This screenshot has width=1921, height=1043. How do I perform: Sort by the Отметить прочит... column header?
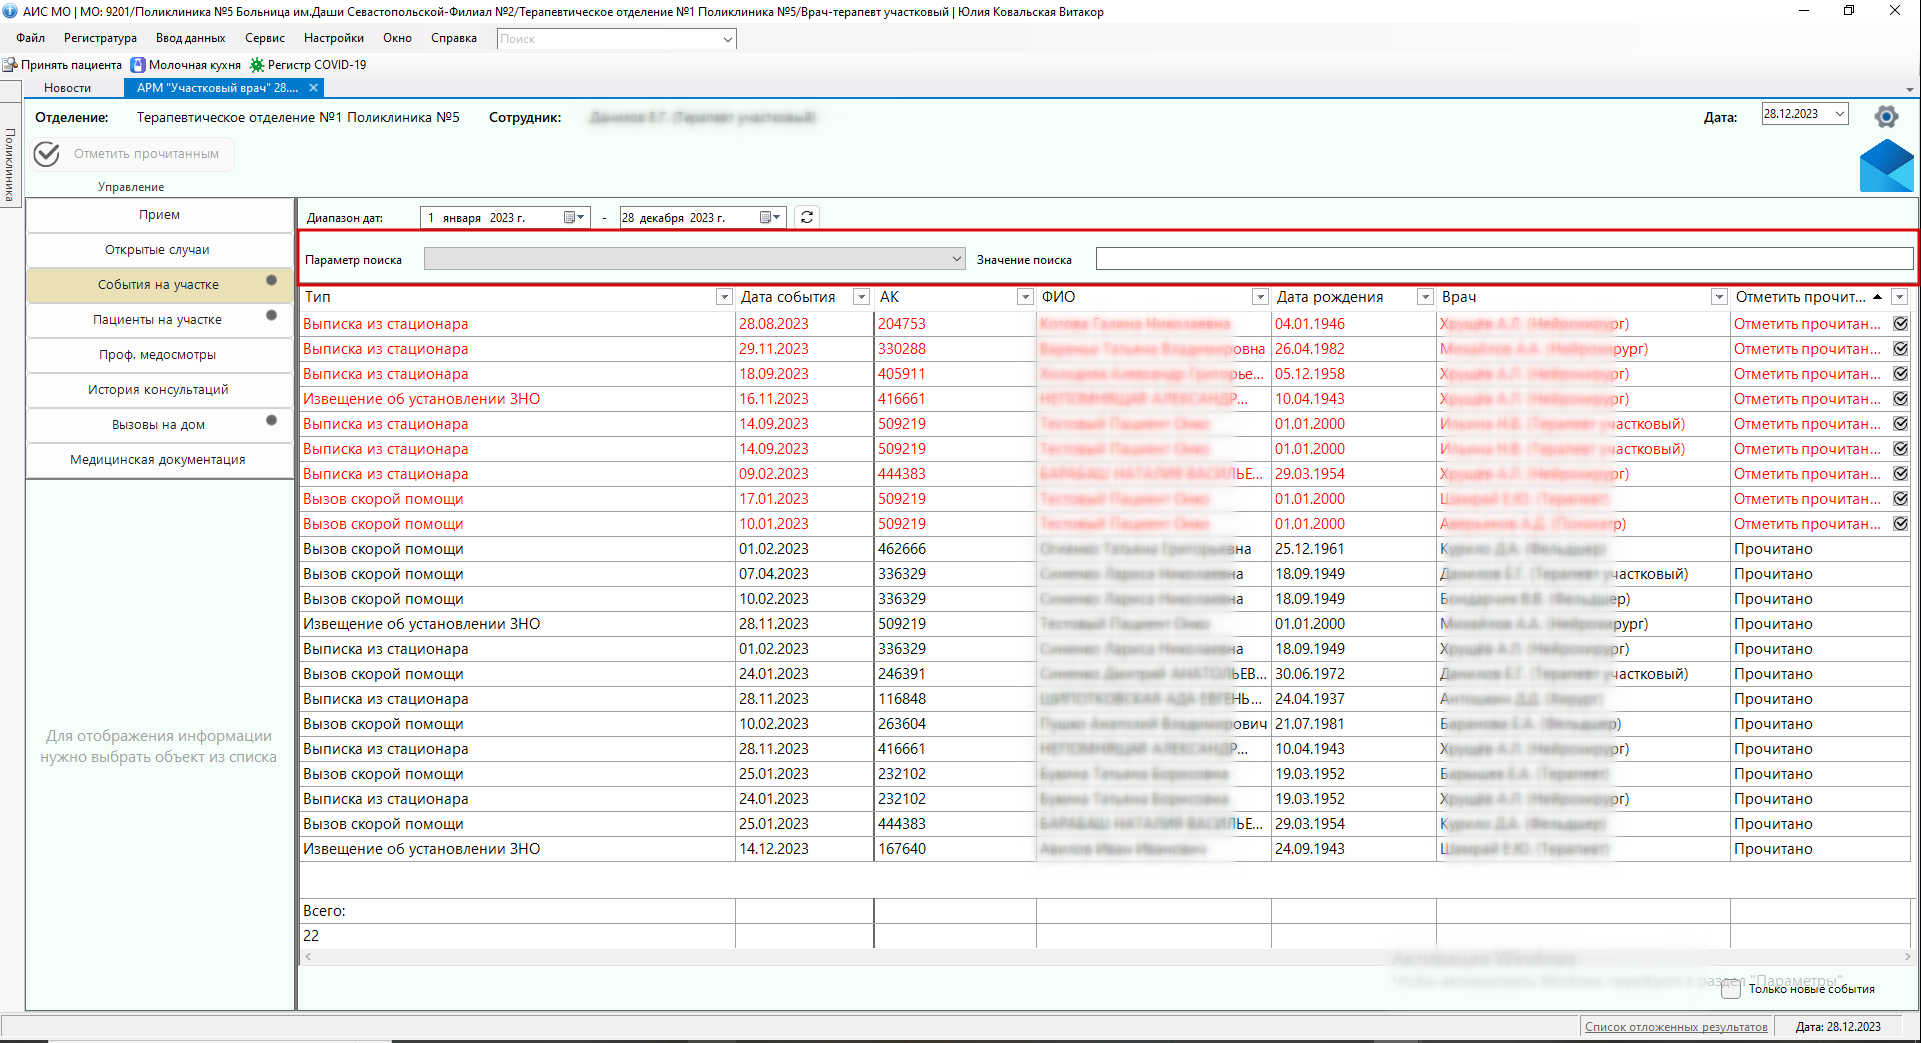click(1800, 297)
